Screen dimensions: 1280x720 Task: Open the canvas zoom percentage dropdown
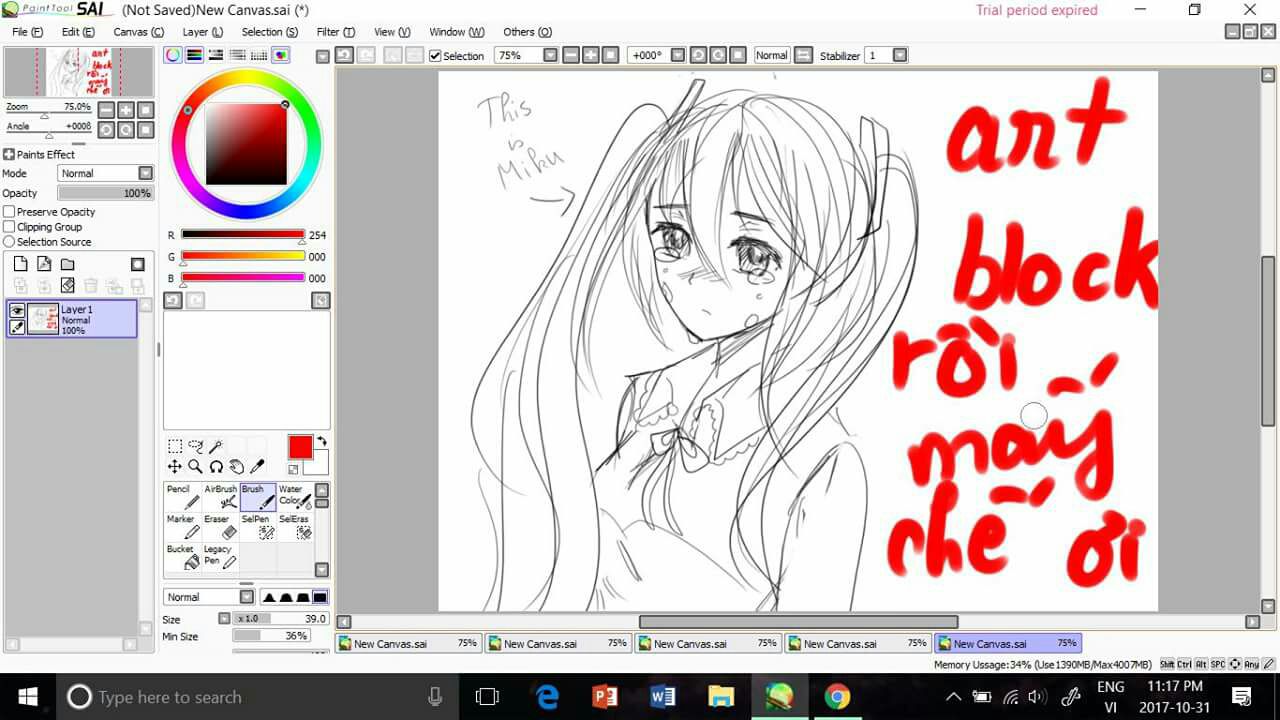[550, 55]
